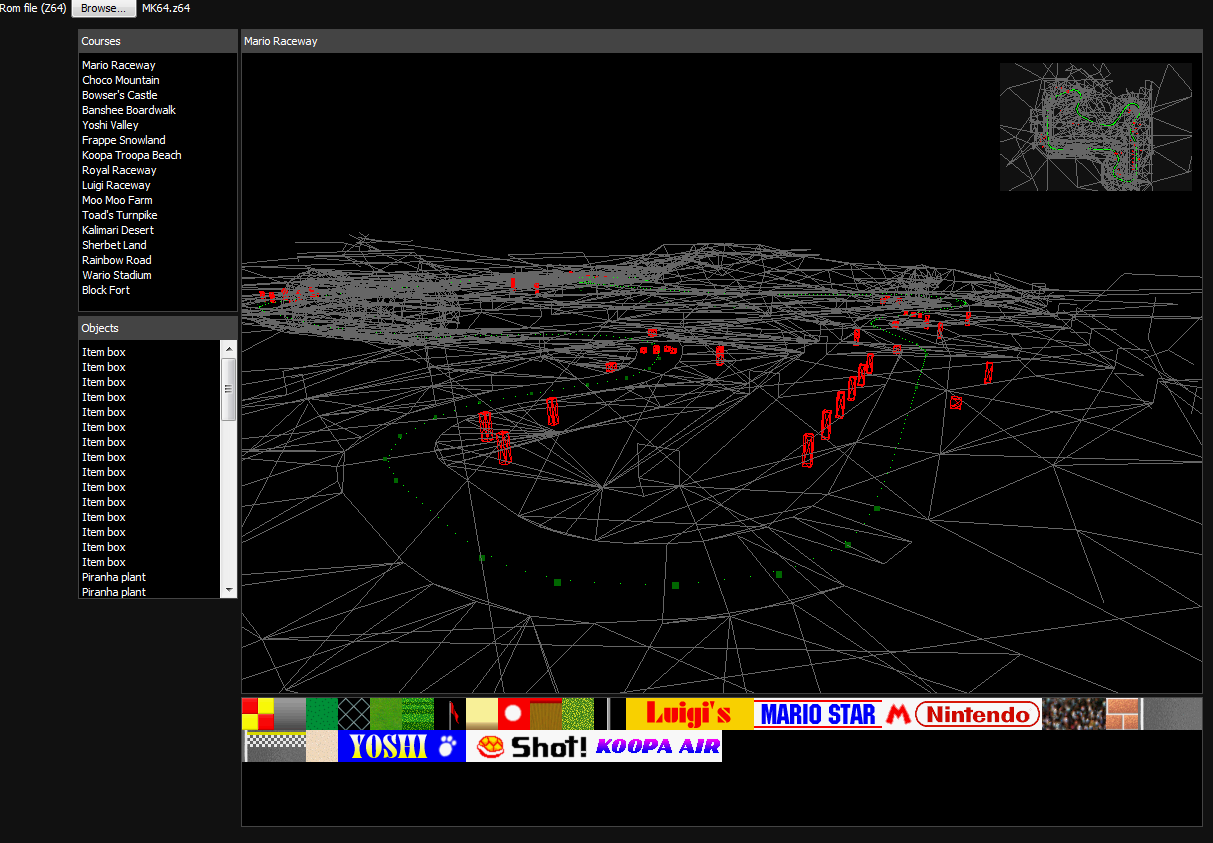Open Luigi Raceway from the course list
The width and height of the screenshot is (1213, 843).
click(116, 185)
